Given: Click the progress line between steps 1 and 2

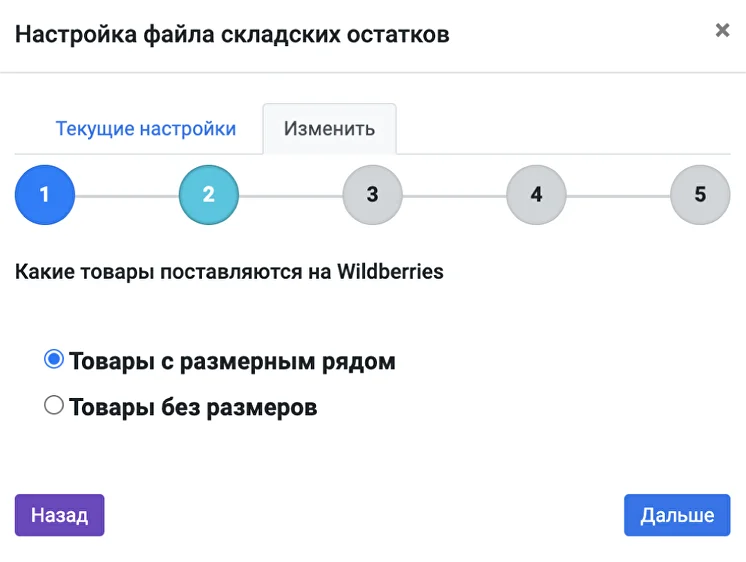Looking at the screenshot, I should (127, 196).
